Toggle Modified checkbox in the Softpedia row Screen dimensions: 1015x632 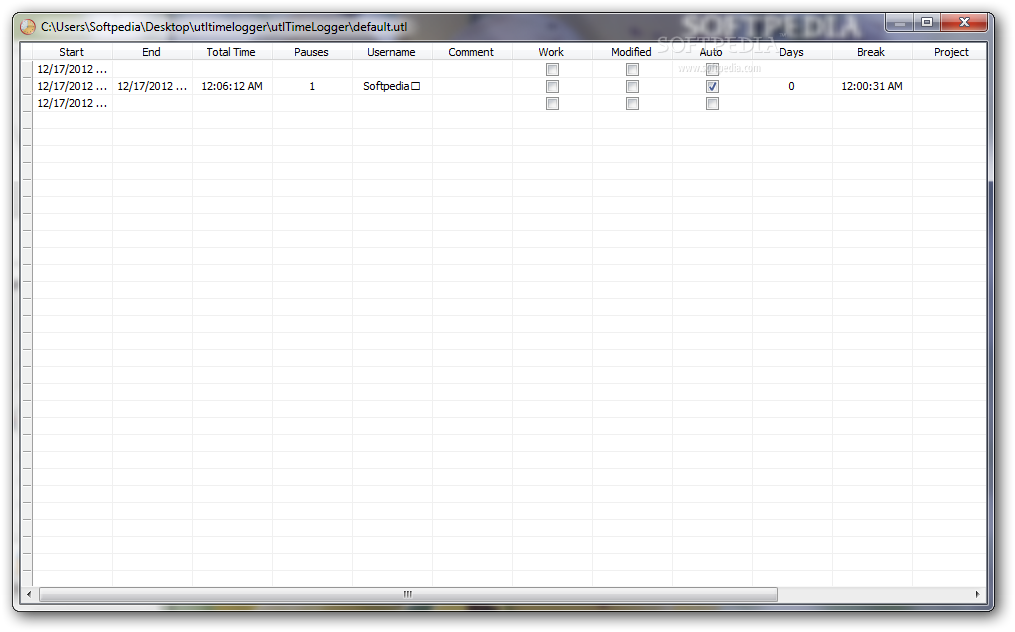(x=632, y=86)
